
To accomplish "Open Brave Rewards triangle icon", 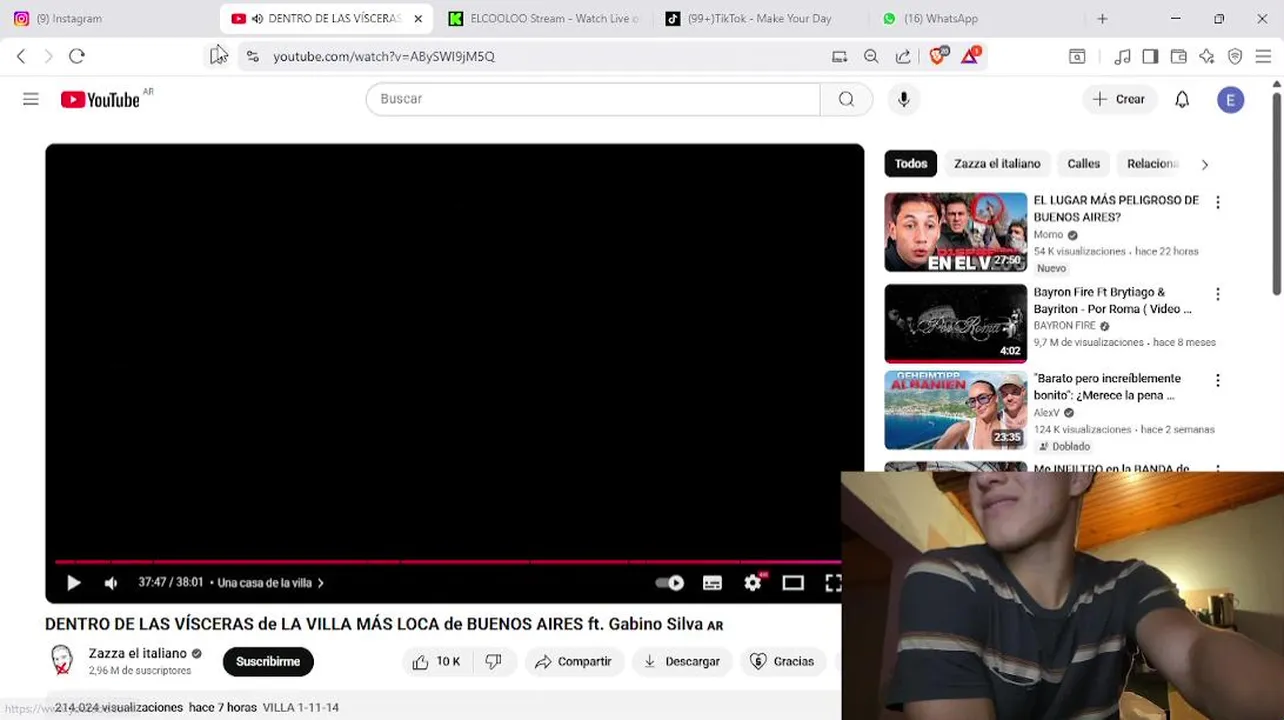I will [x=970, y=56].
